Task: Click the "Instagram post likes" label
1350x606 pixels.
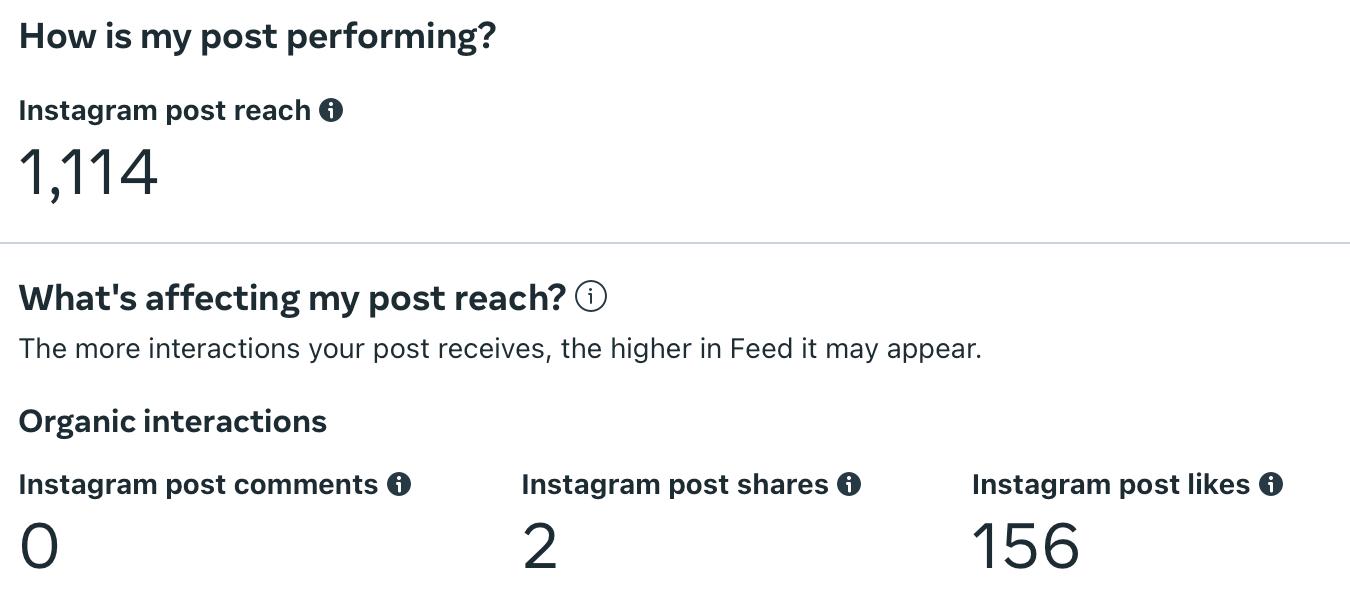Action: (1111, 485)
